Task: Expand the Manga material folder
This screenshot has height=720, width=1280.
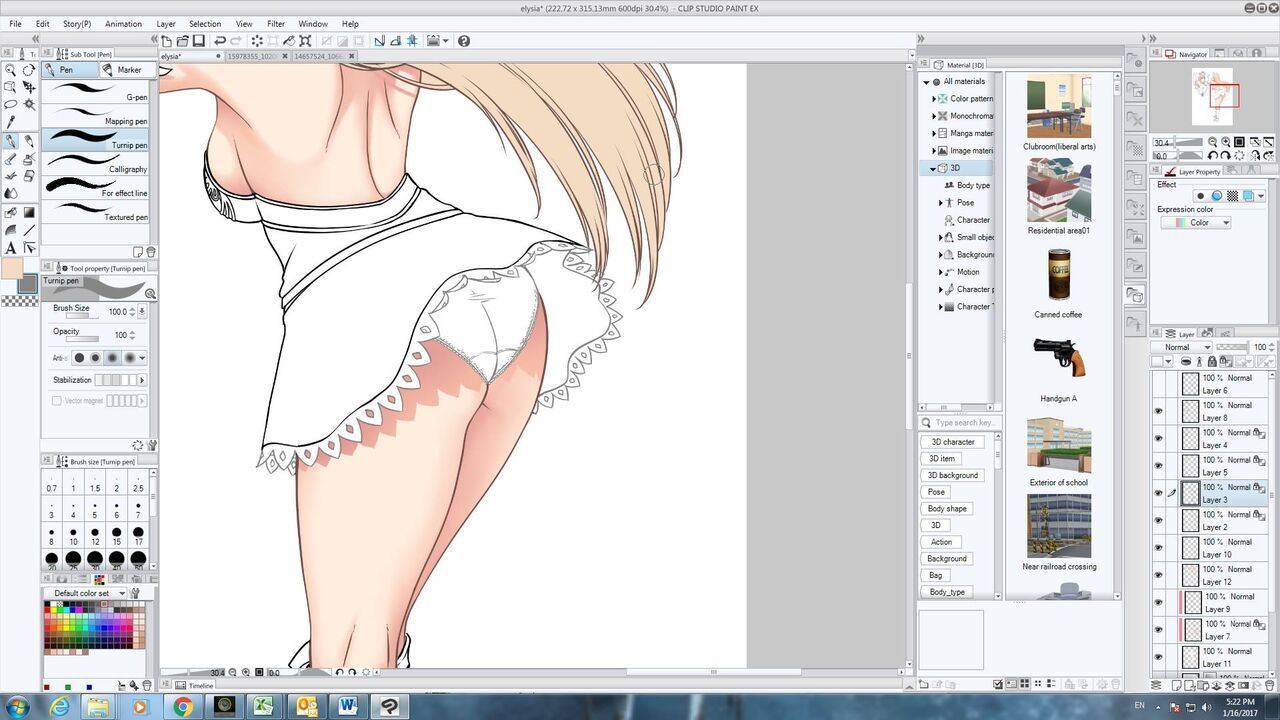Action: pyautogui.click(x=934, y=133)
